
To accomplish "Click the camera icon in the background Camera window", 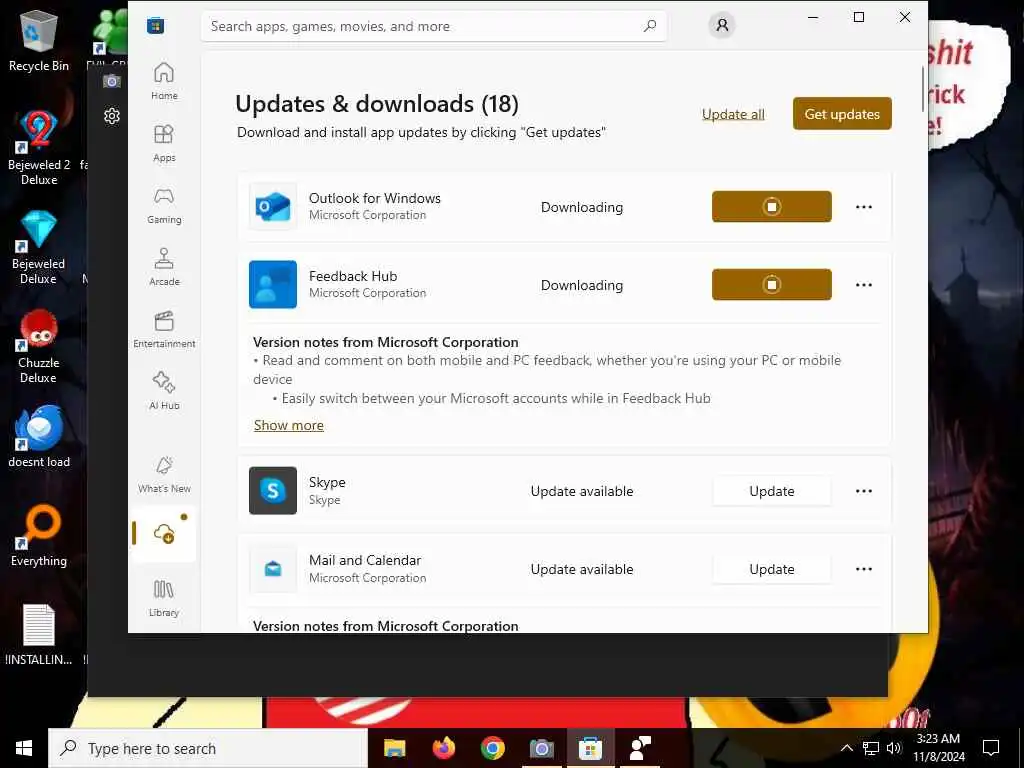I will [x=112, y=81].
